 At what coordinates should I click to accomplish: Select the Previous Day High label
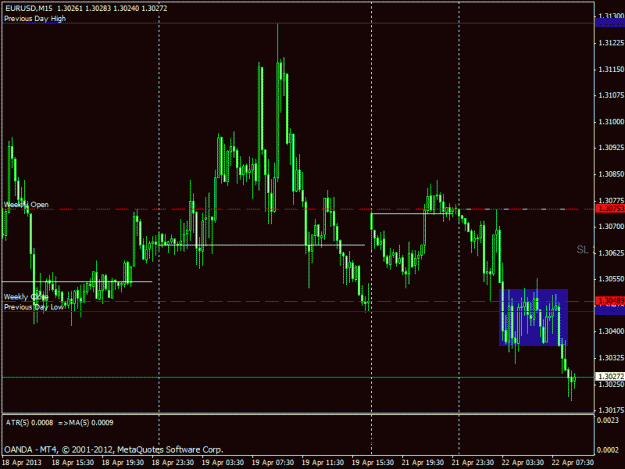35,18
